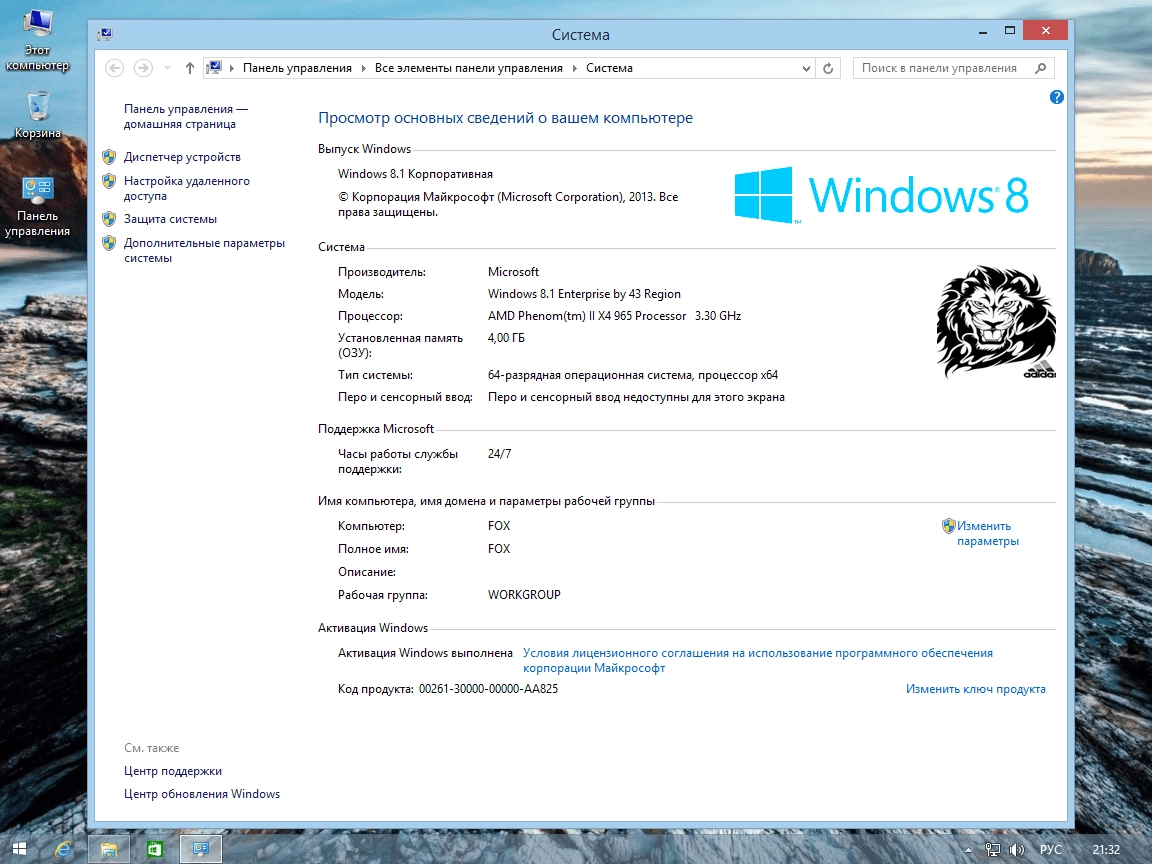Click shield icon next to Изменить параметры
1152x864 pixels.
(x=948, y=526)
